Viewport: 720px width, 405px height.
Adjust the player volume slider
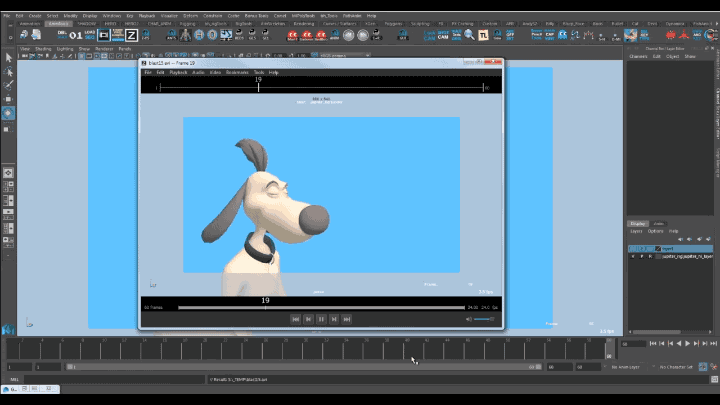pos(484,319)
